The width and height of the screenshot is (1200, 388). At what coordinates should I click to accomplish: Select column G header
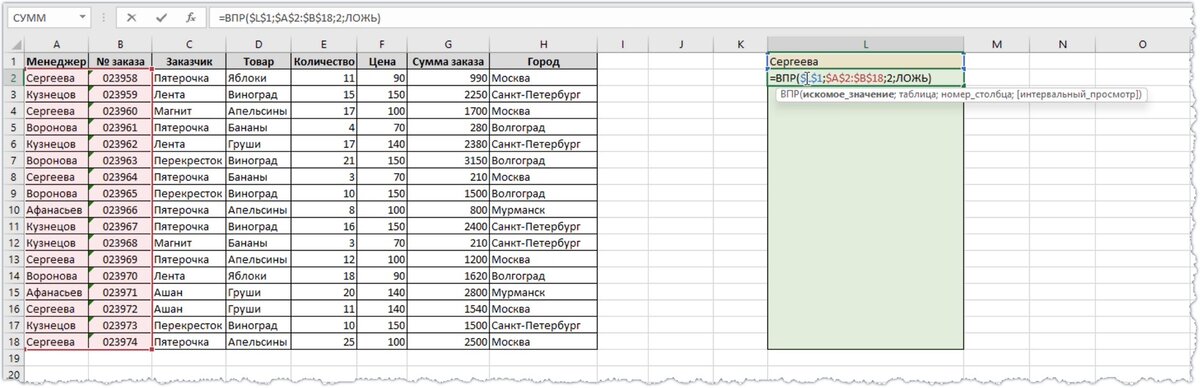click(448, 44)
